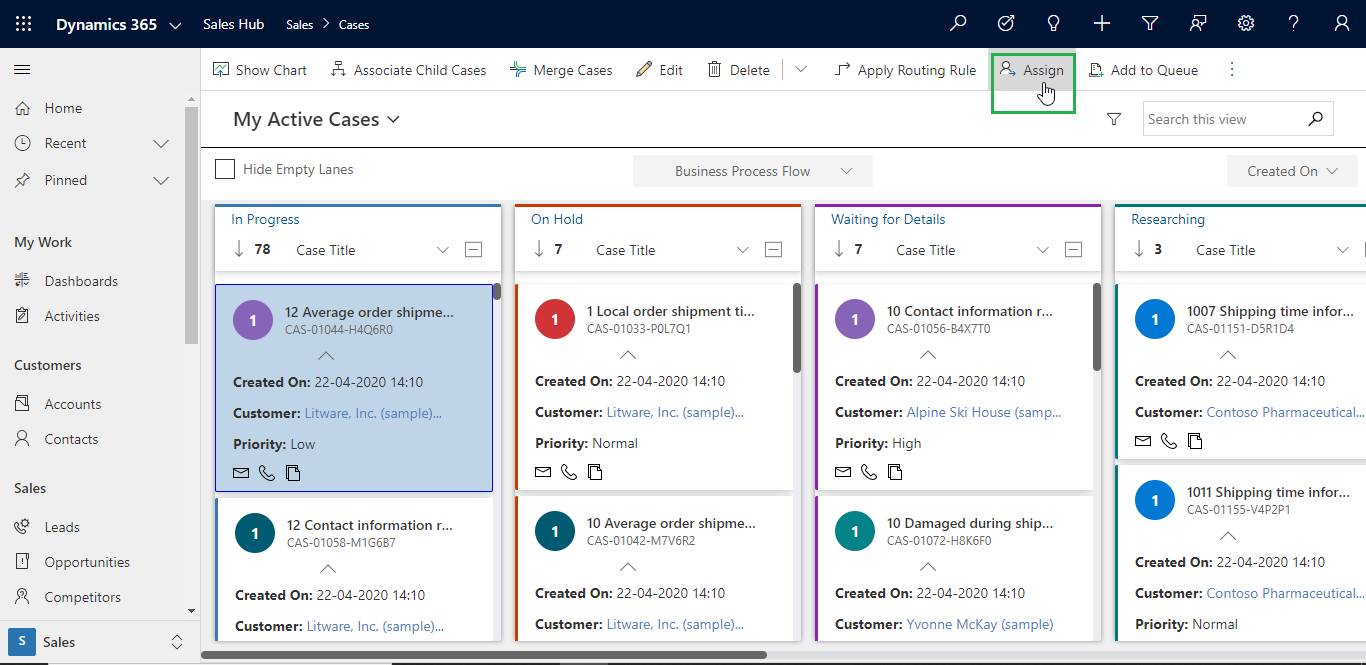The image size is (1366, 665).
Task: Click phone icon on case CAS-01044-H4Q6R0
Action: pos(267,473)
